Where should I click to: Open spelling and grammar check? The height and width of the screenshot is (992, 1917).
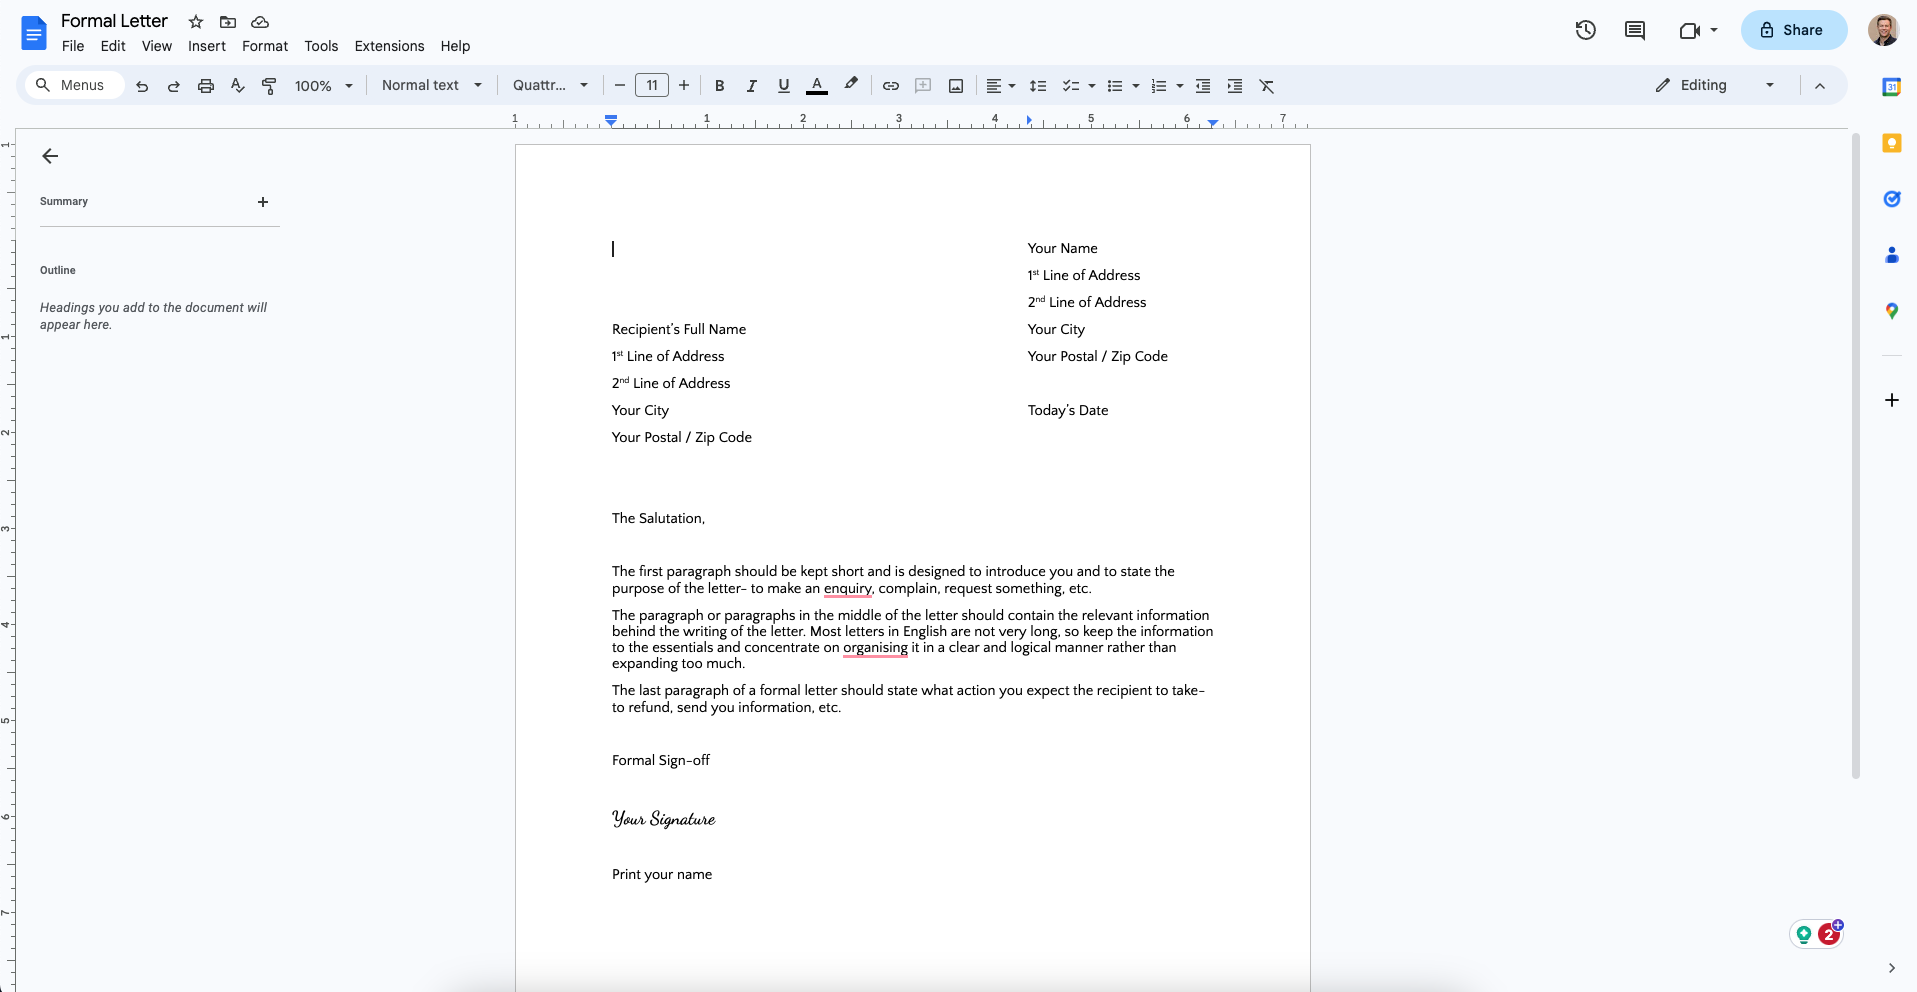[x=237, y=86]
